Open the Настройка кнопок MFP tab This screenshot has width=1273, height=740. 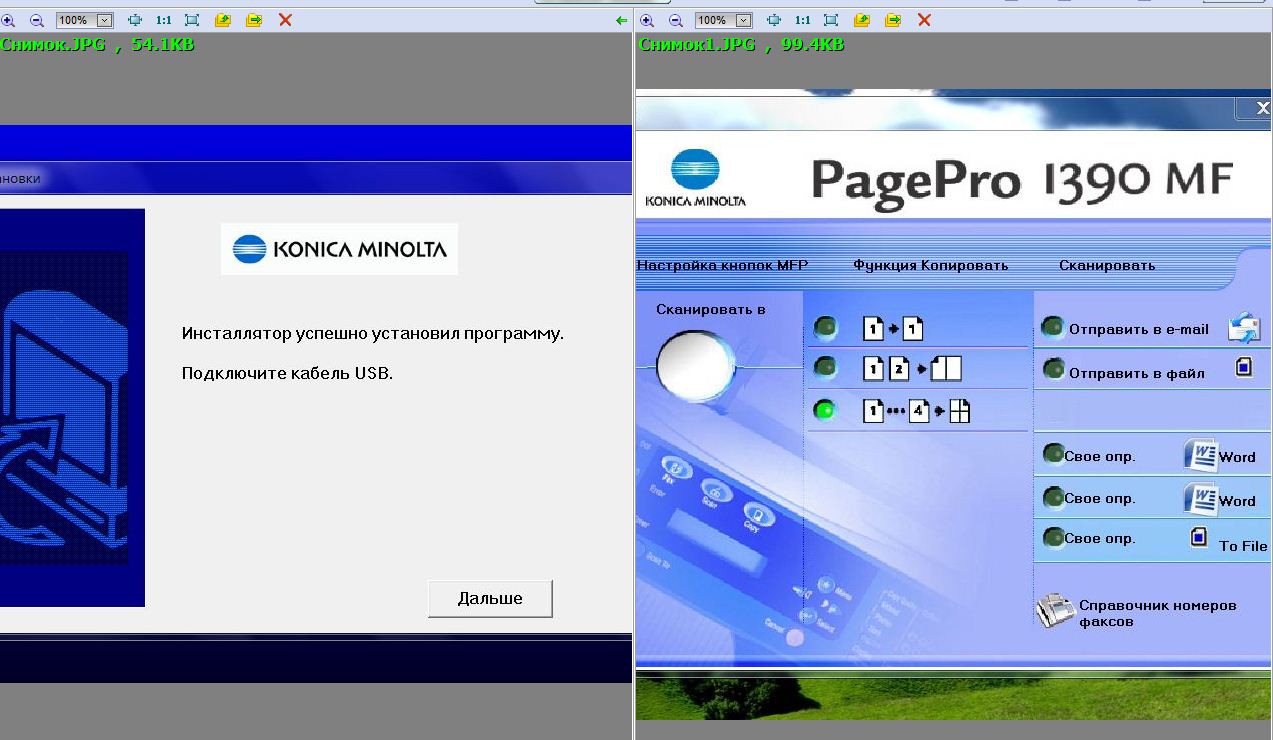(722, 266)
